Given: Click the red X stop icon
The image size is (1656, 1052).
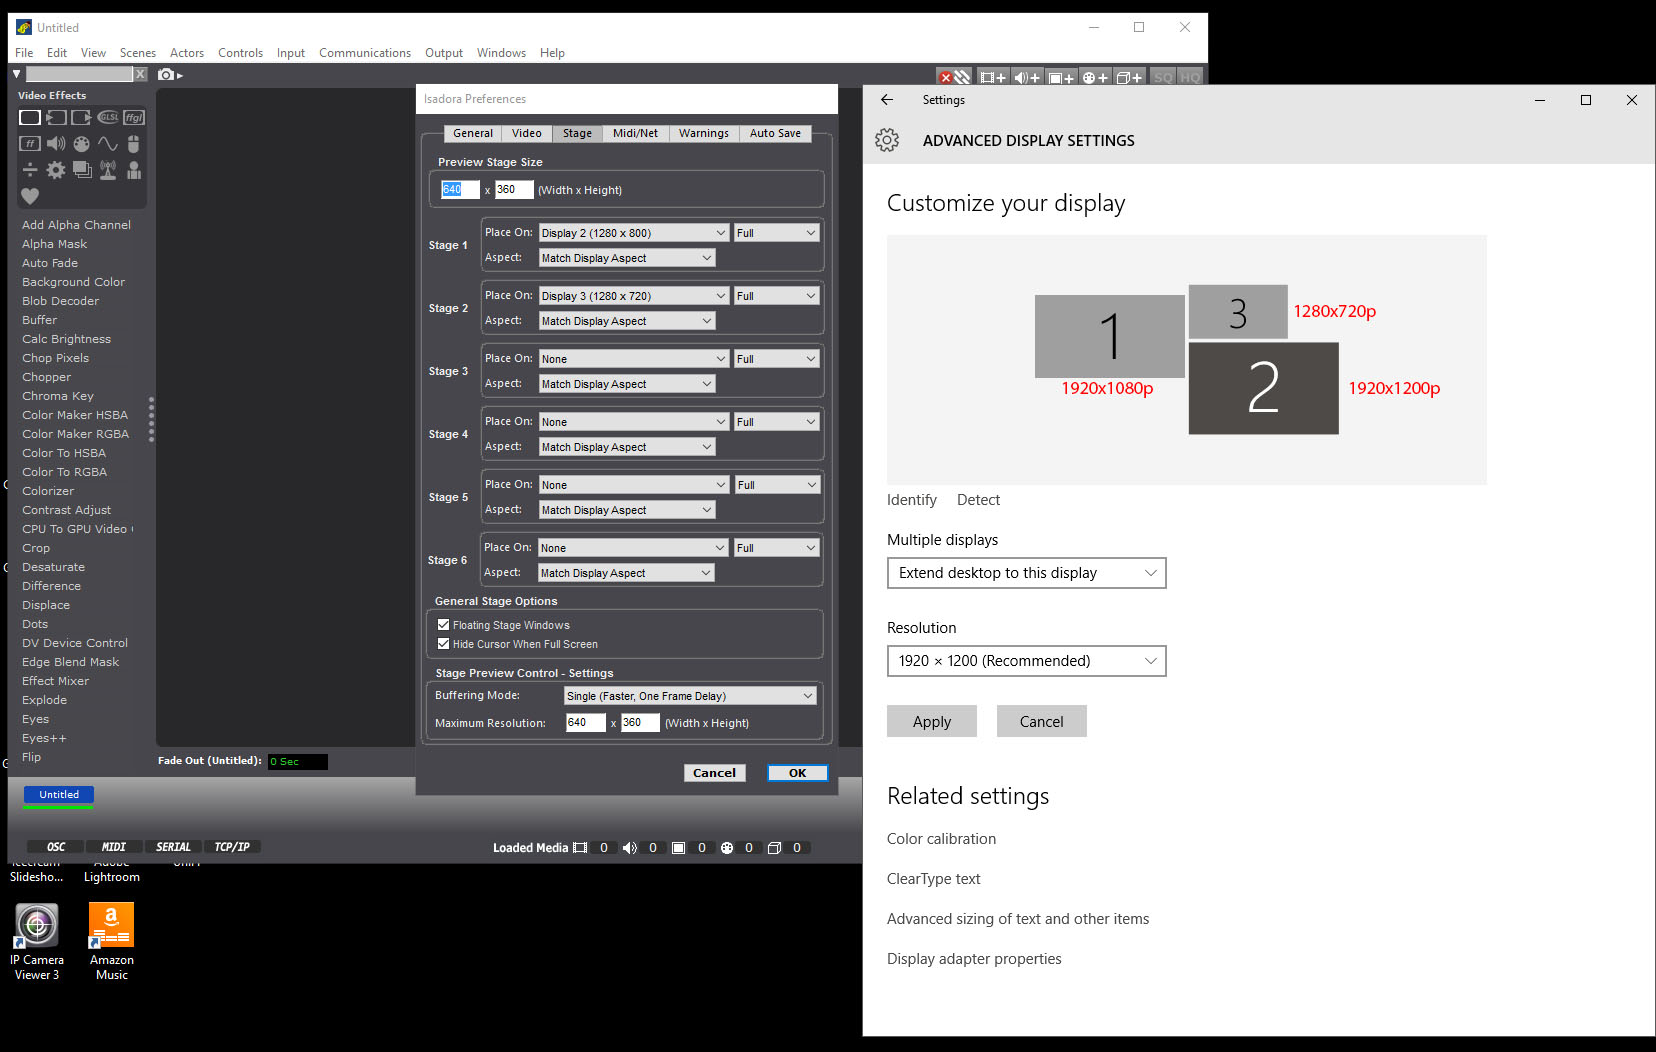Looking at the screenshot, I should point(945,77).
